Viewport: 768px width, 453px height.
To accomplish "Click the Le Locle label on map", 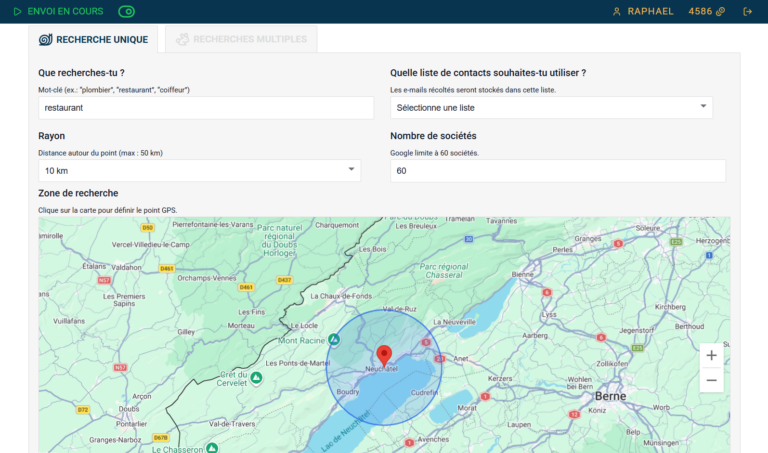I will click(304, 325).
